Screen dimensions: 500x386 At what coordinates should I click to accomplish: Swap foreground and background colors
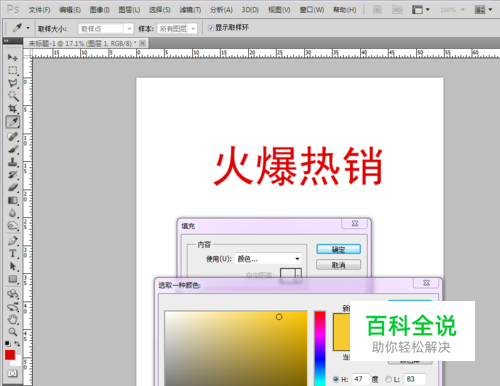(17, 343)
